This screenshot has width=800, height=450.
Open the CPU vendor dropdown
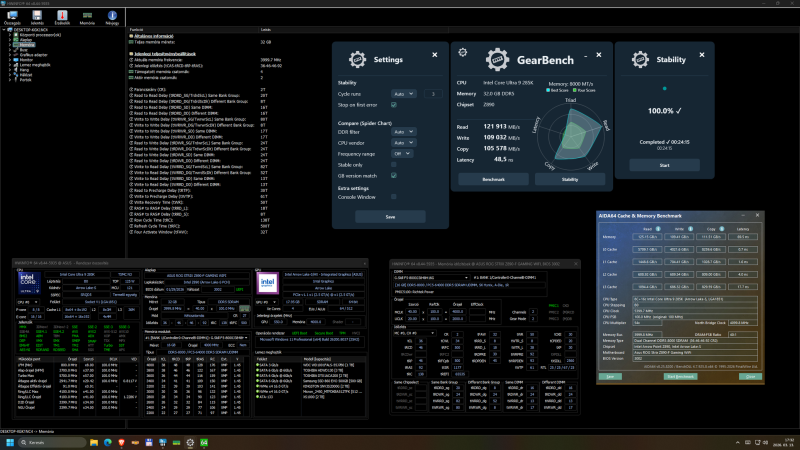[x=403, y=143]
